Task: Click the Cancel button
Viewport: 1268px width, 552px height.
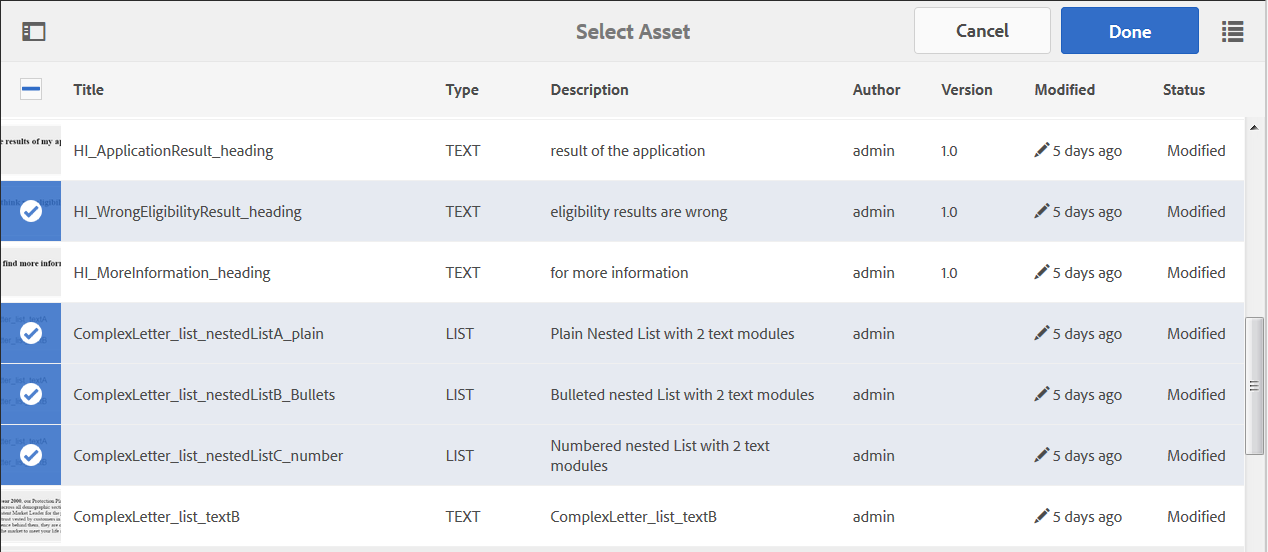Action: pyautogui.click(x=982, y=31)
